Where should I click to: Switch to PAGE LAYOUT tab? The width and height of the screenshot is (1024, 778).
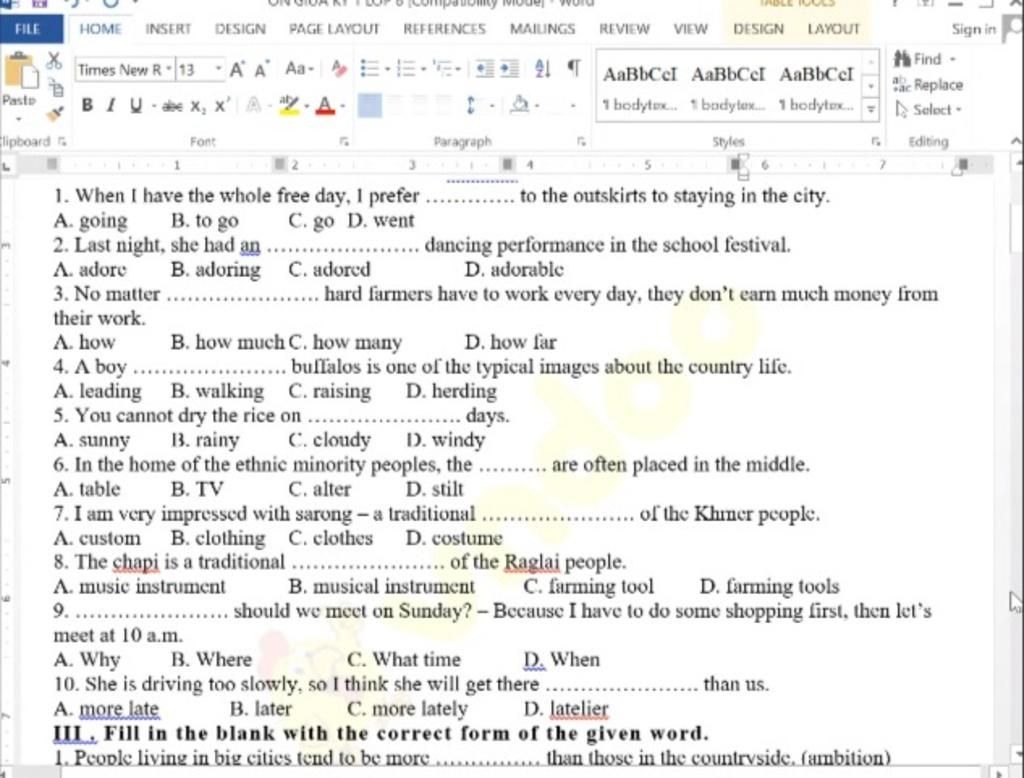[334, 29]
